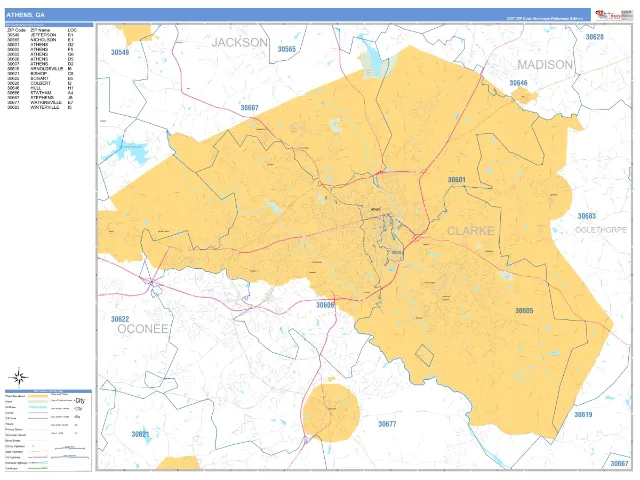Select the STATHAM row in ZIP table
The image size is (640, 480).
point(41,93)
